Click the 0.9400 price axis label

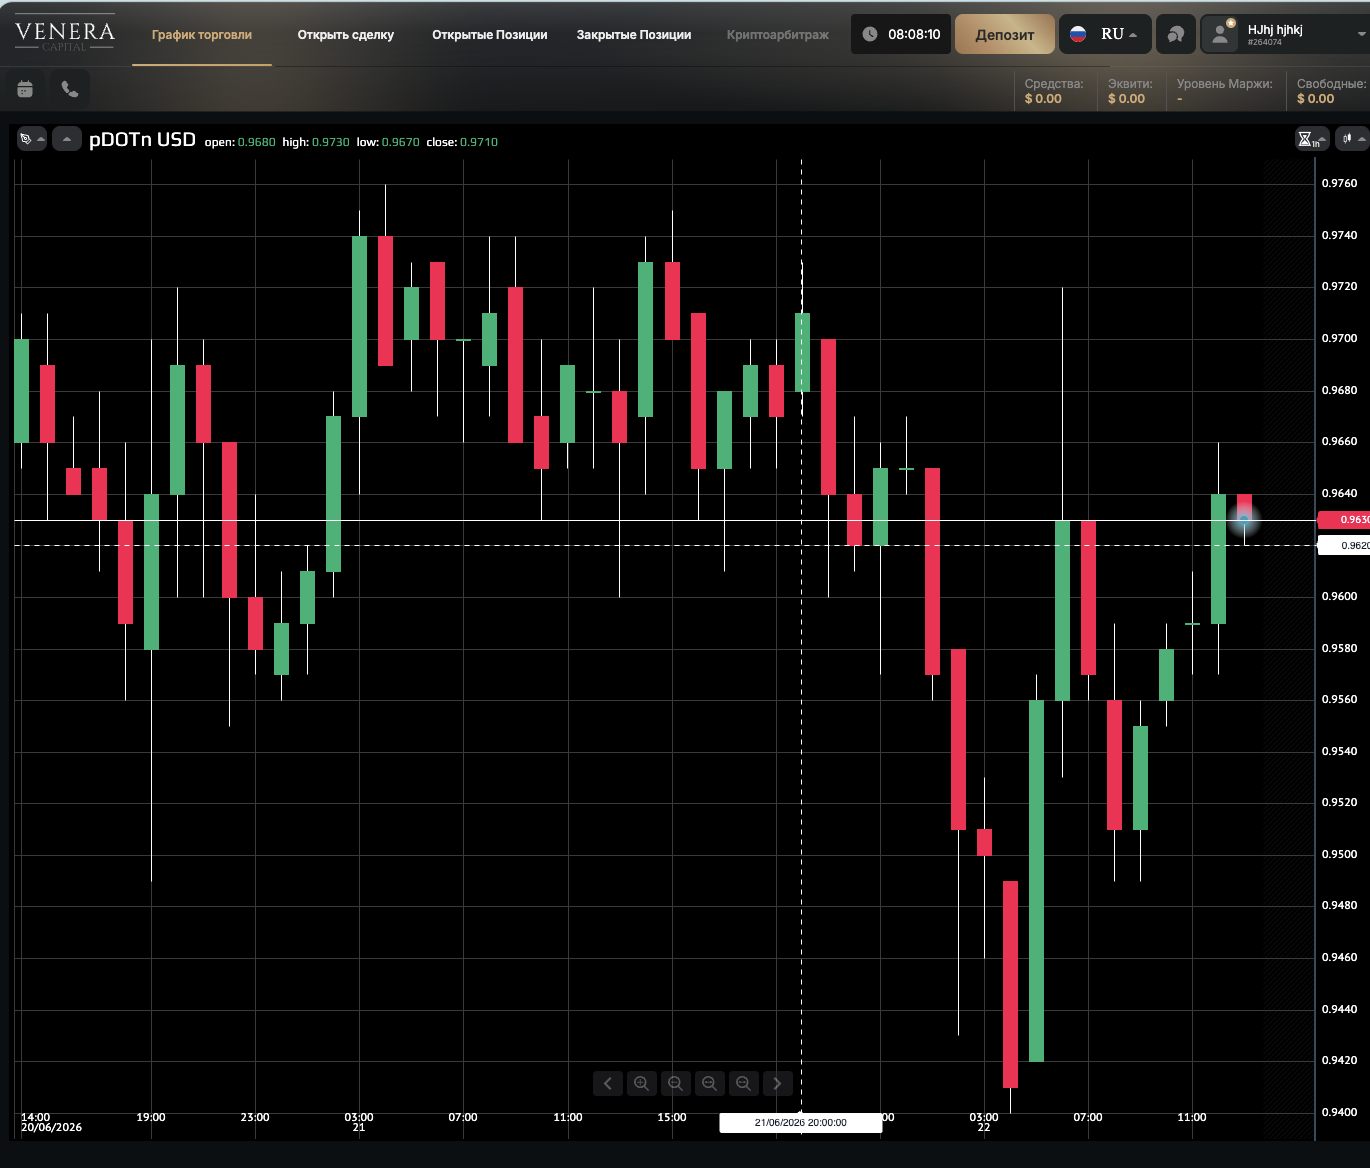[x=1340, y=1112]
